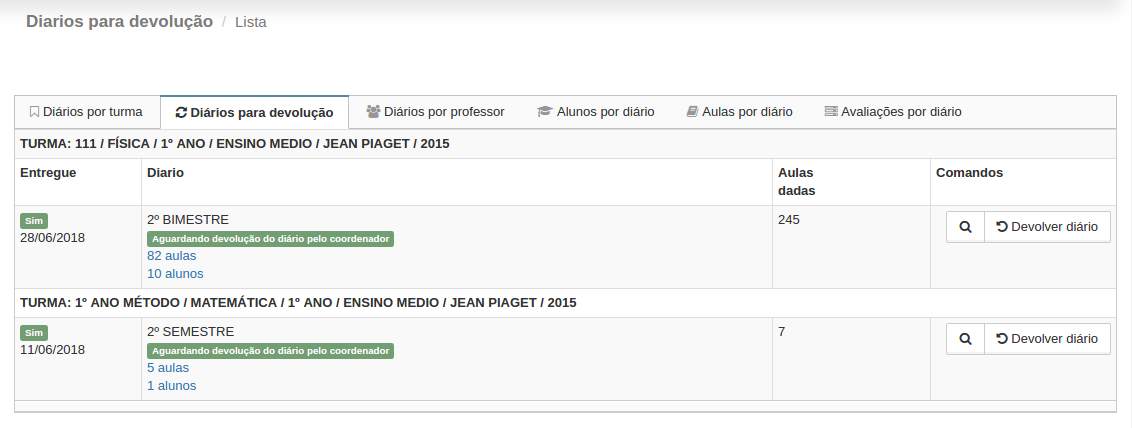
Task: Click list icon on Avaliações por diário tab
Action: 830,112
